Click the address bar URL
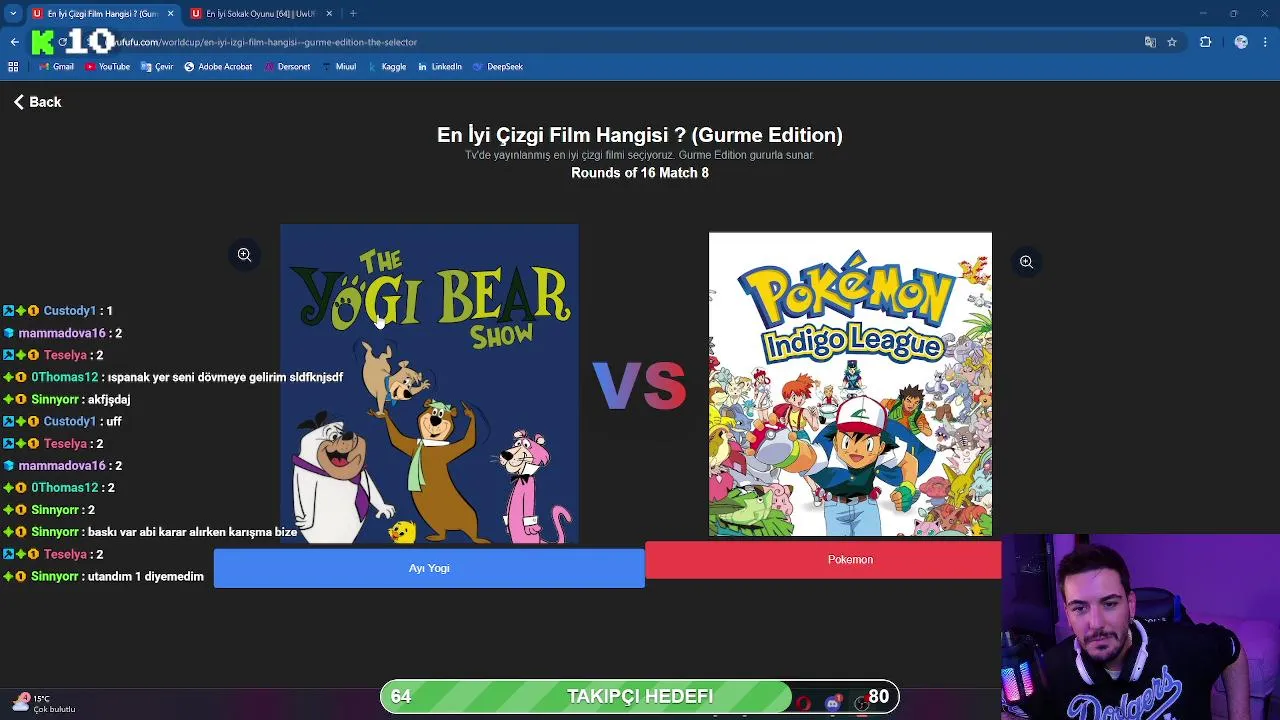Viewport: 1280px width, 720px height. coord(265,42)
